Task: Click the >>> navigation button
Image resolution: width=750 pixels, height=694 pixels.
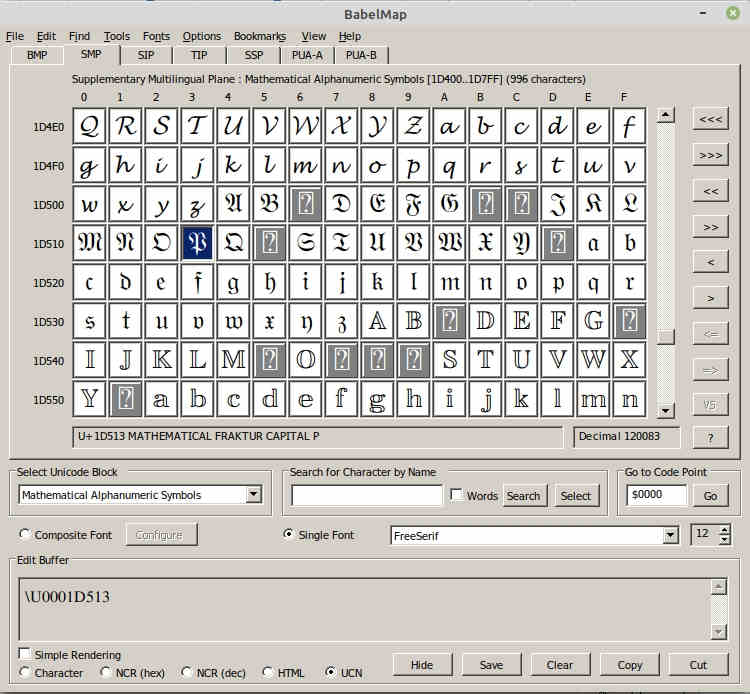Action: click(711, 155)
